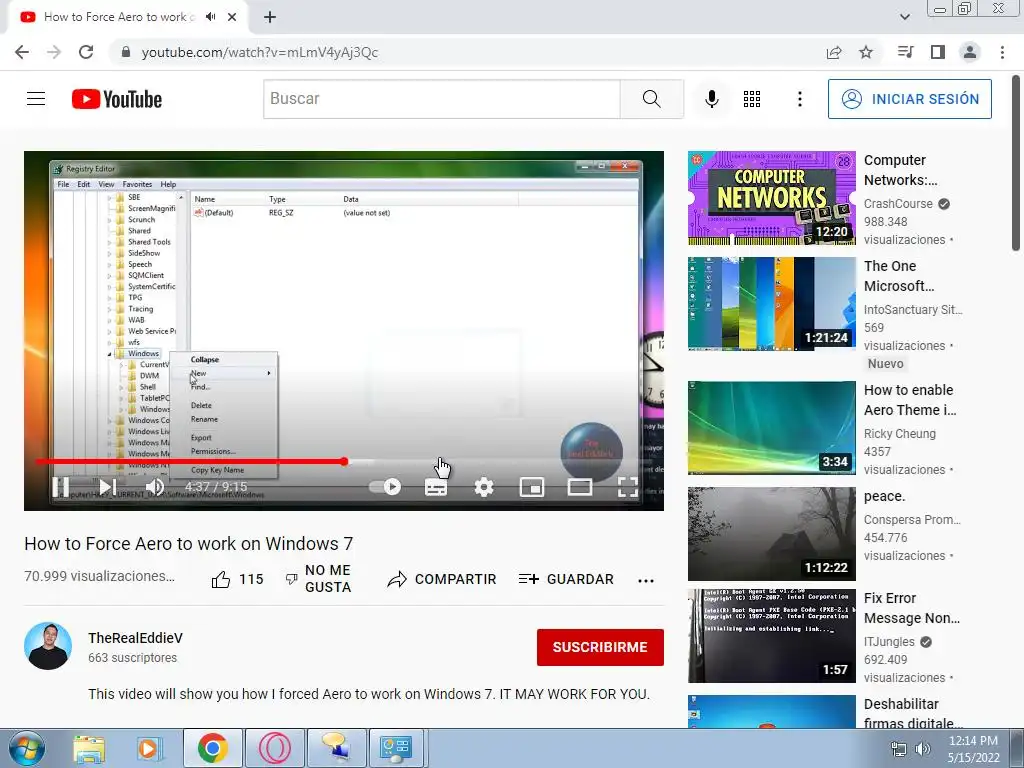Switch to theater mode view

(580, 487)
